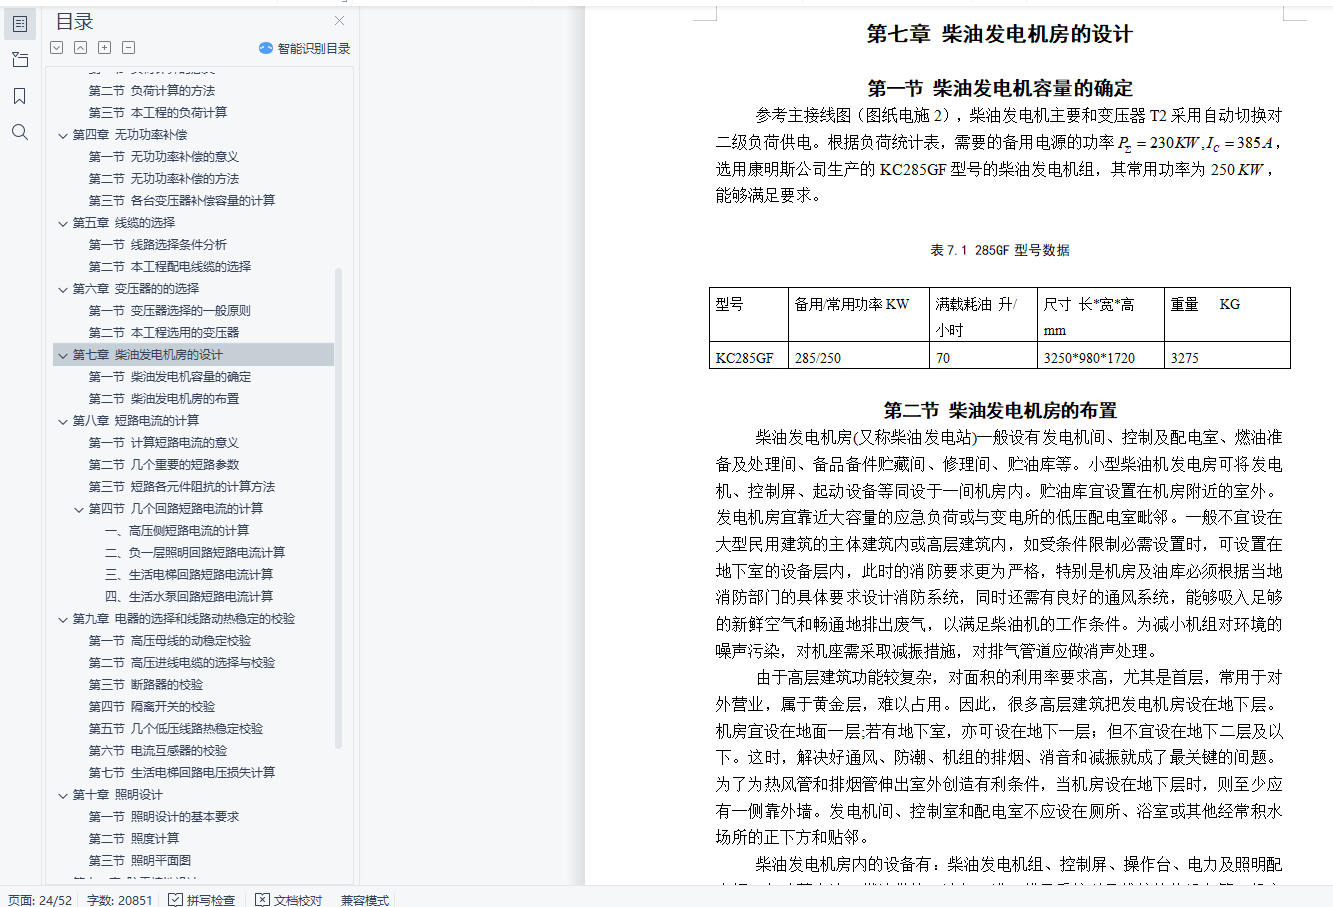Open the 目录 outline pane icon in sidebar

point(20,24)
